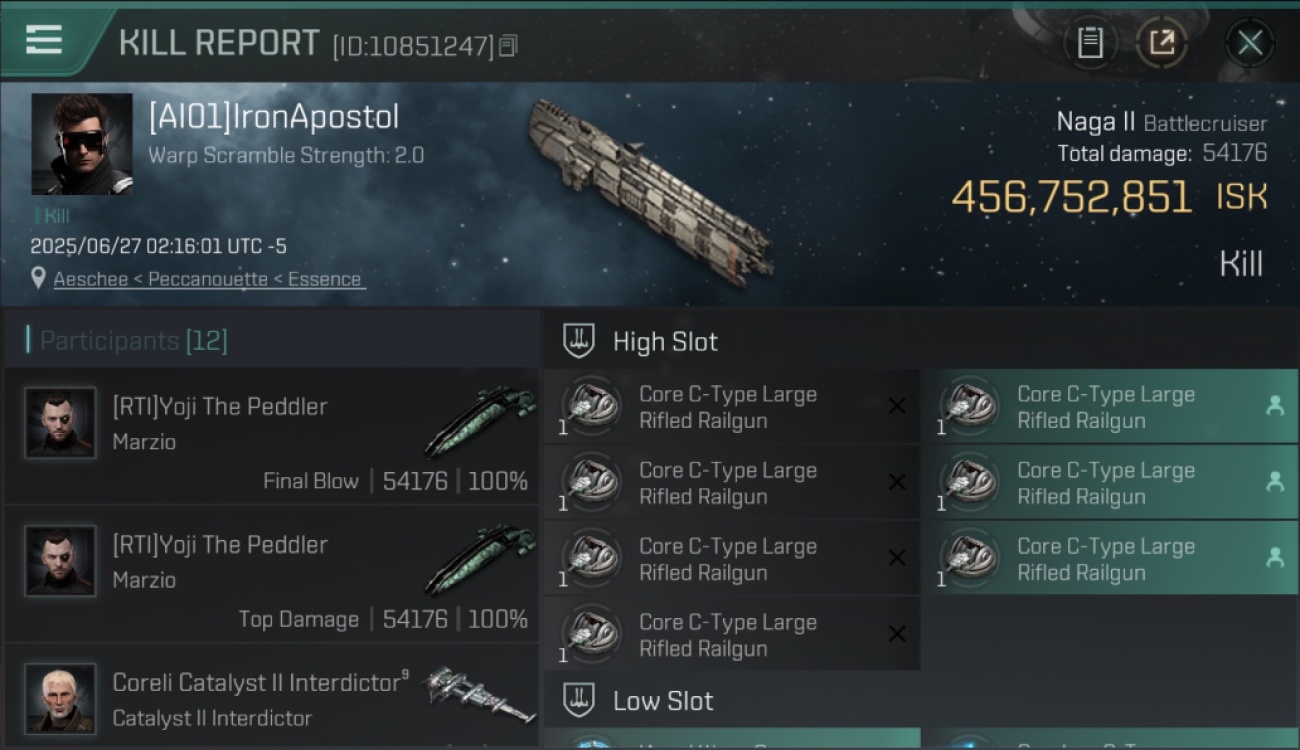Close the kill report window
The width and height of the screenshot is (1300, 750).
coord(1249,43)
